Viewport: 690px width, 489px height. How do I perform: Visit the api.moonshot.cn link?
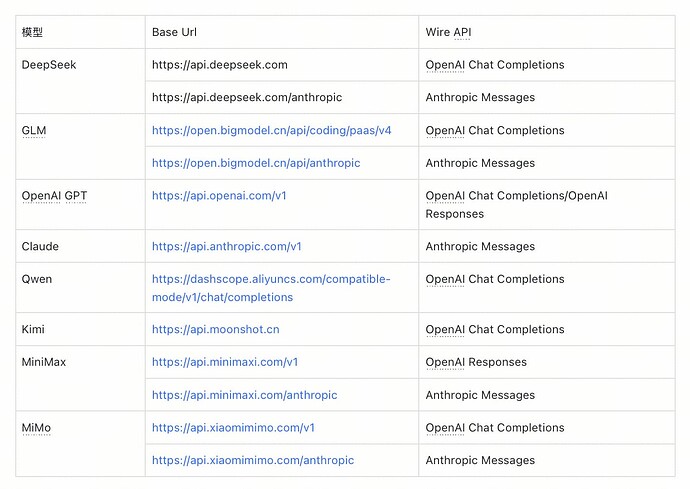[216, 329]
